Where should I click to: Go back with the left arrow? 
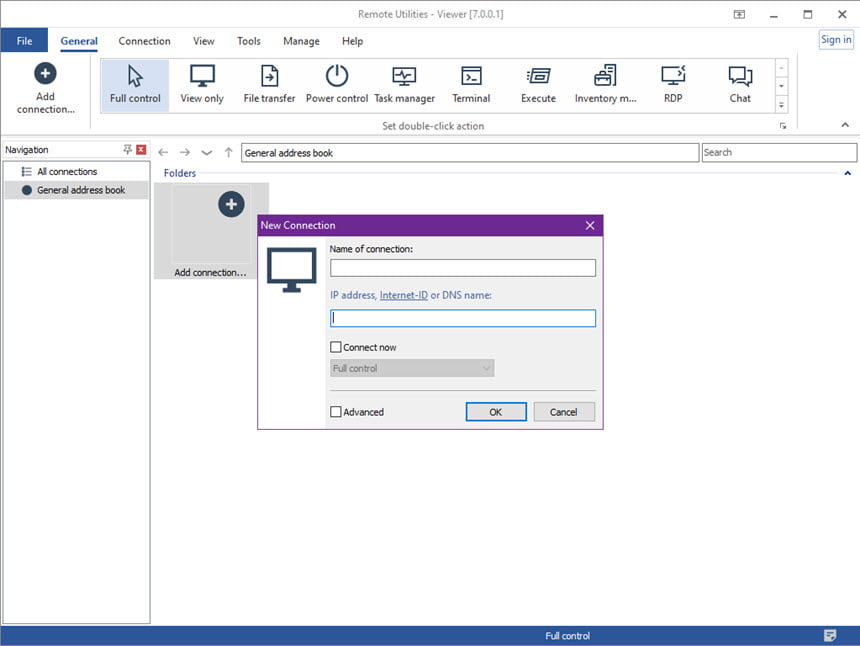tap(163, 152)
